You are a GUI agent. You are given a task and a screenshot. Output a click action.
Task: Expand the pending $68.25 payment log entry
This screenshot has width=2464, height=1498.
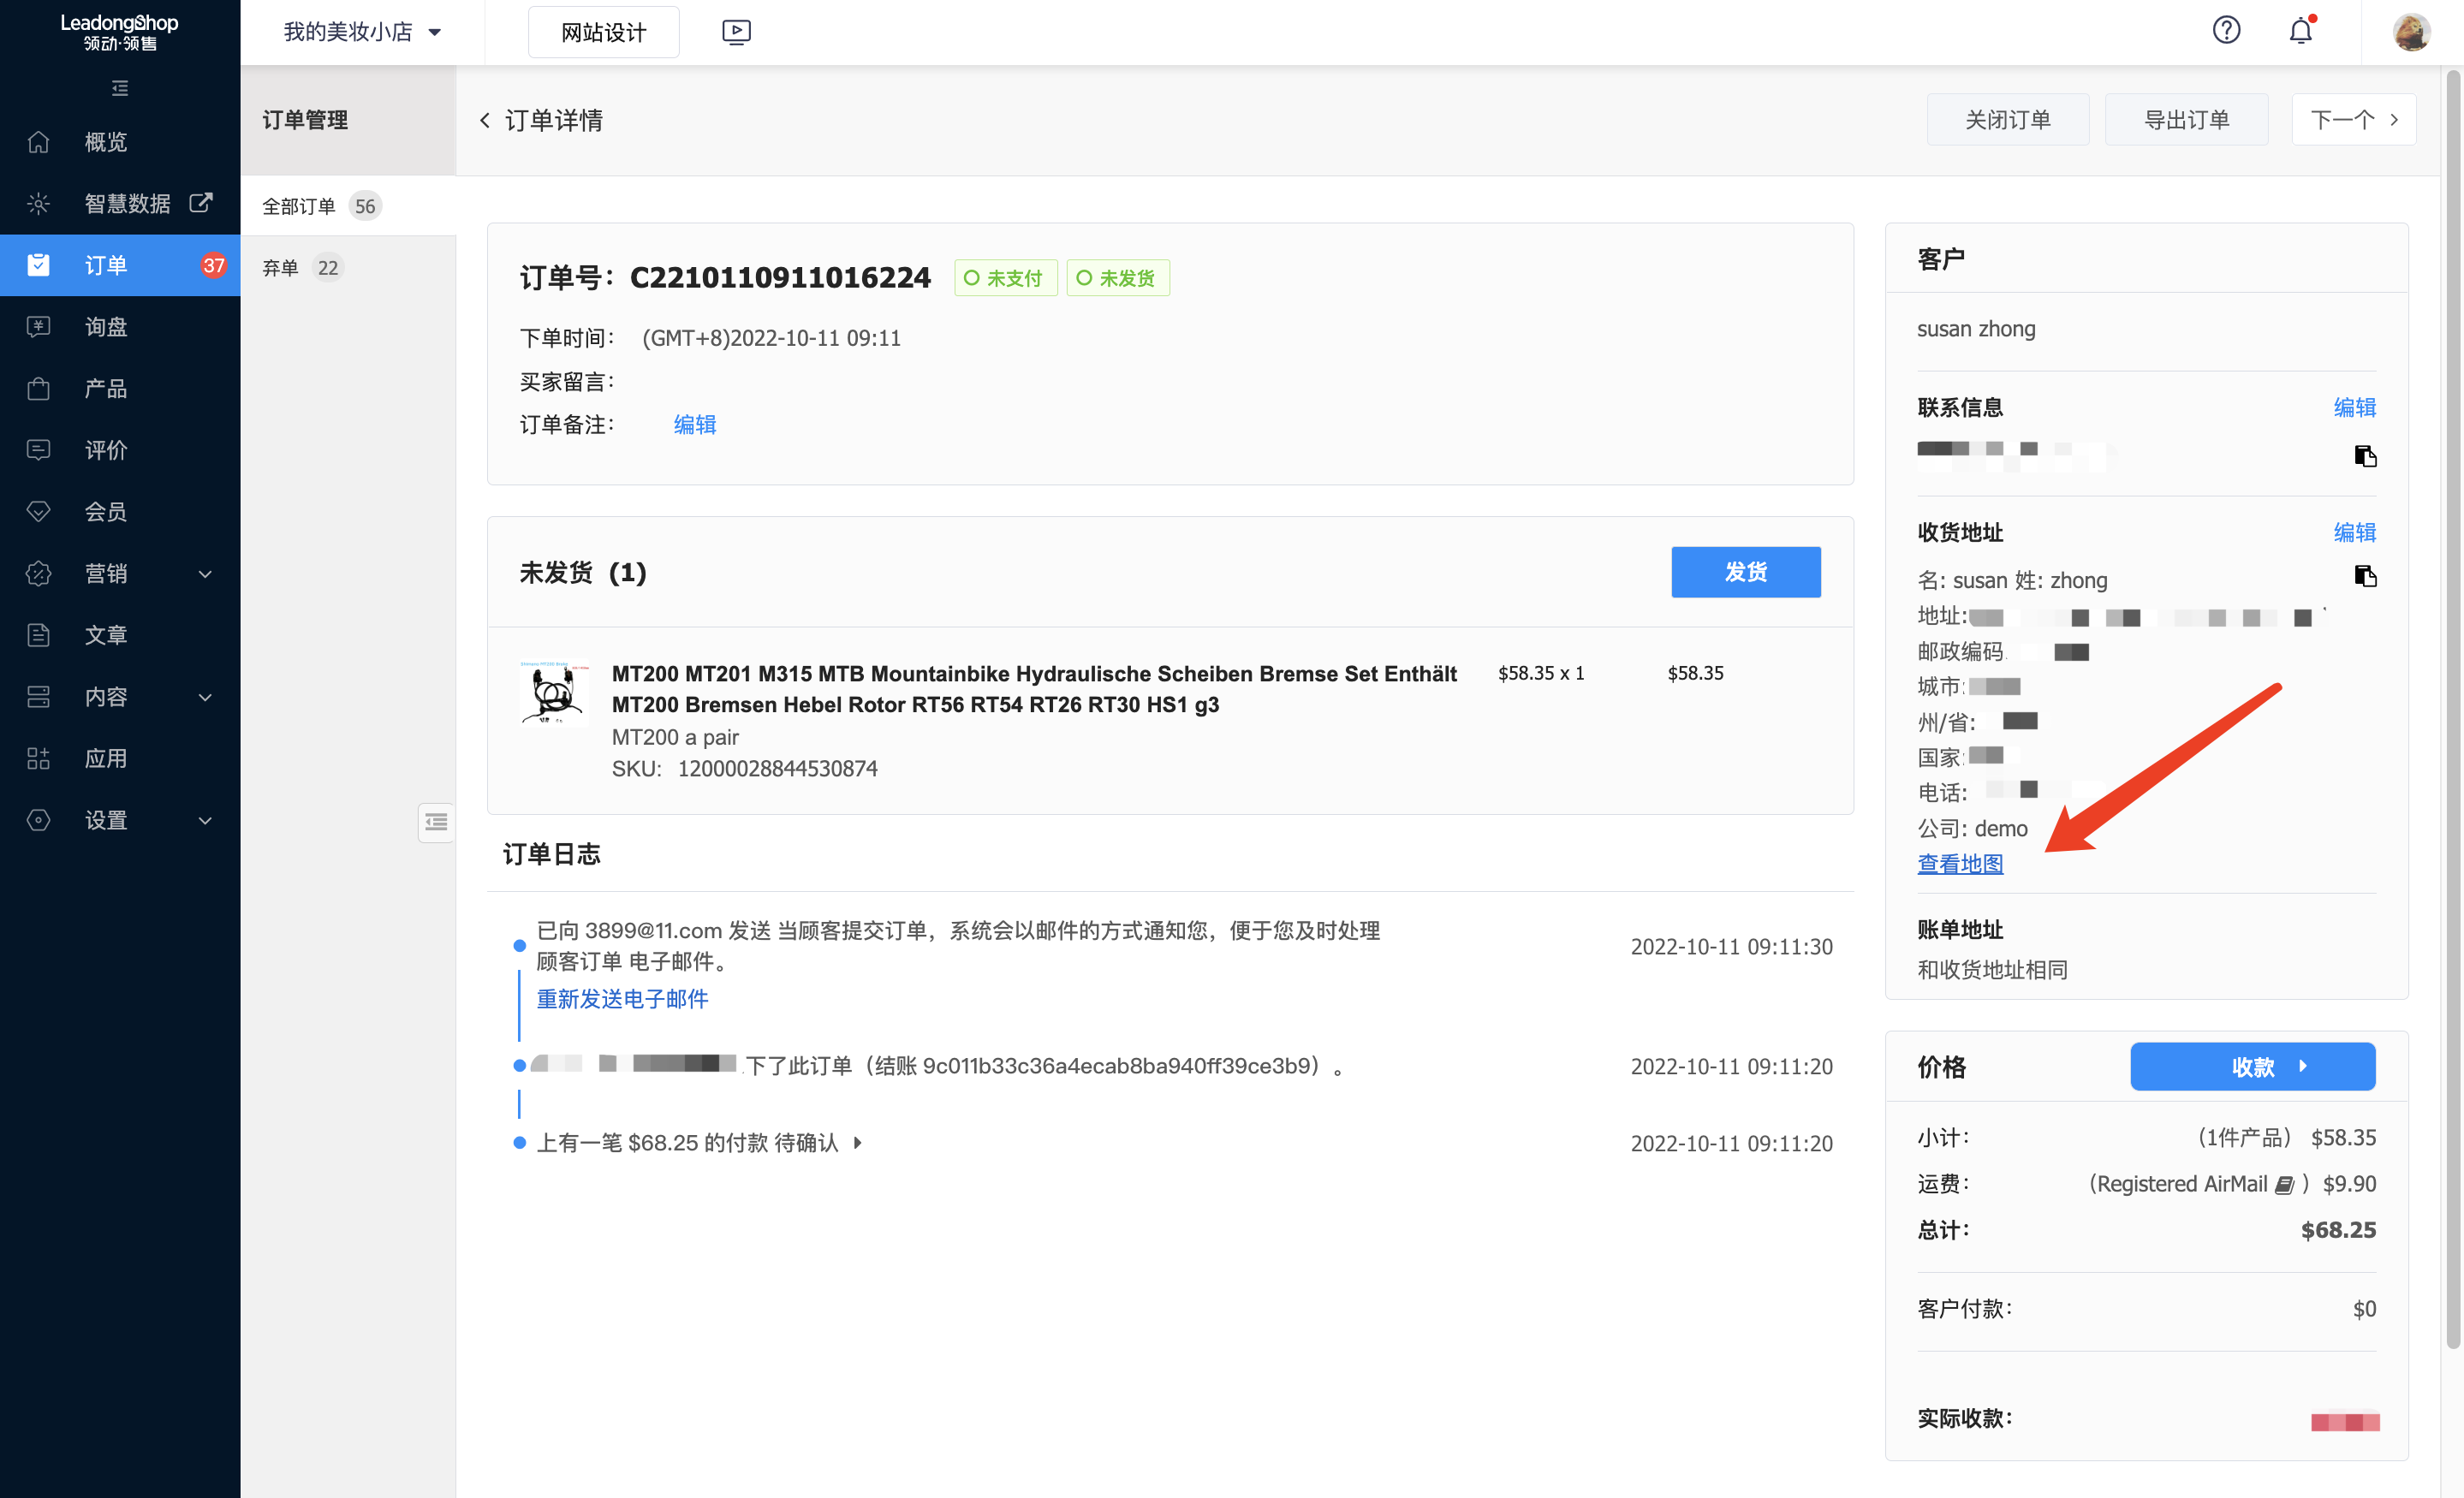click(857, 1142)
